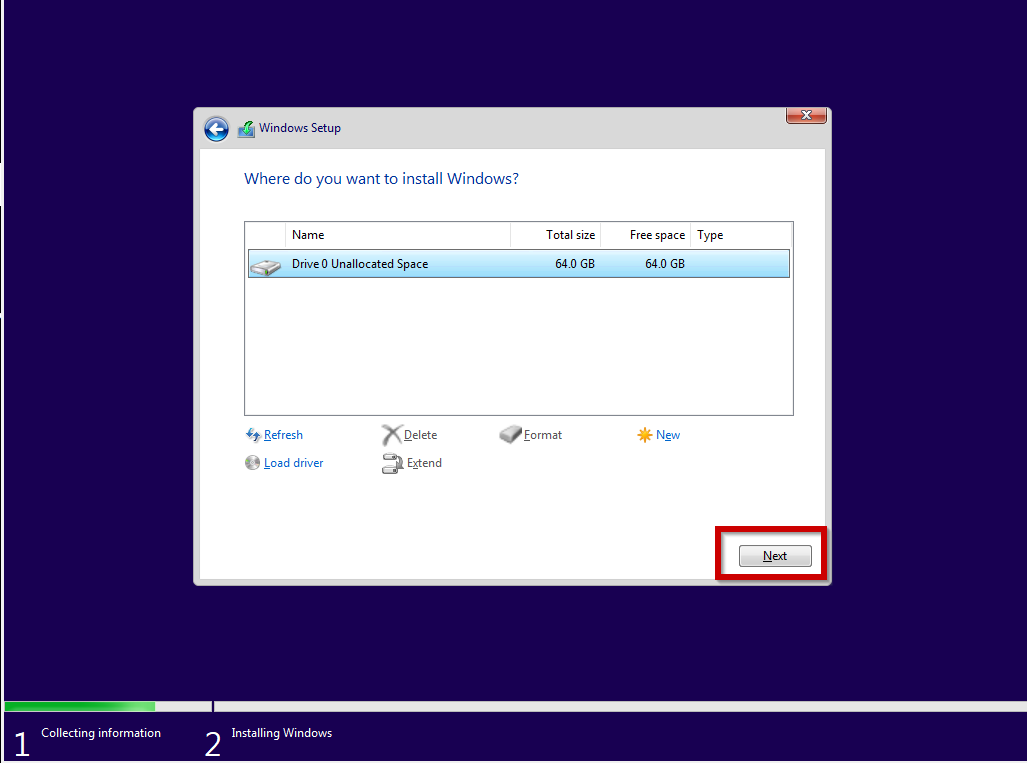Select Drive 0 Unallocated Space row
Image resolution: width=1027 pixels, height=763 pixels.
[x=519, y=264]
